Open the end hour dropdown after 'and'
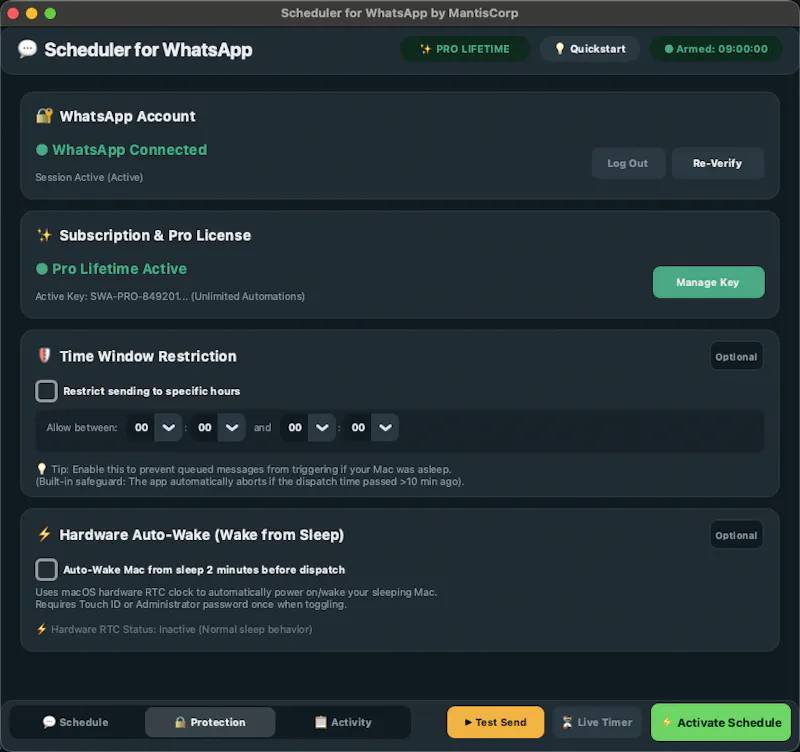The height and width of the screenshot is (752, 800). (x=322, y=427)
